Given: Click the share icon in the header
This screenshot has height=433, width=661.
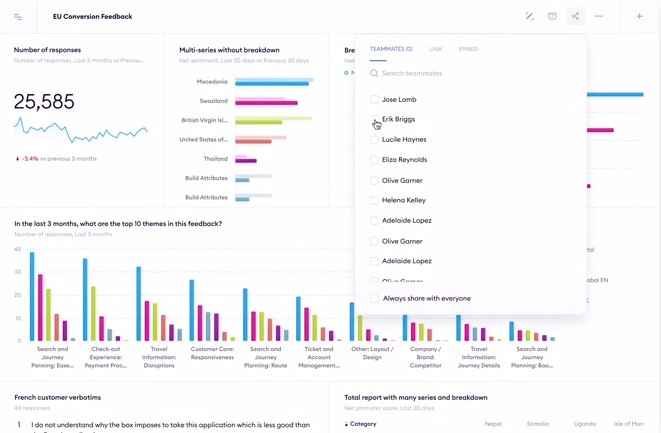Looking at the screenshot, I should (x=575, y=17).
